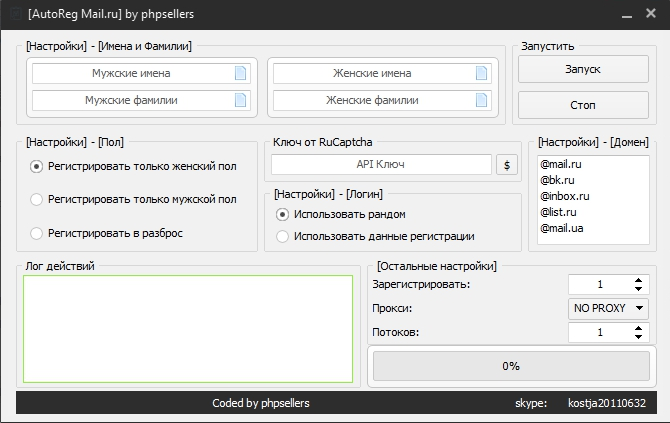Select @bk.ru in the domain list

point(558,179)
